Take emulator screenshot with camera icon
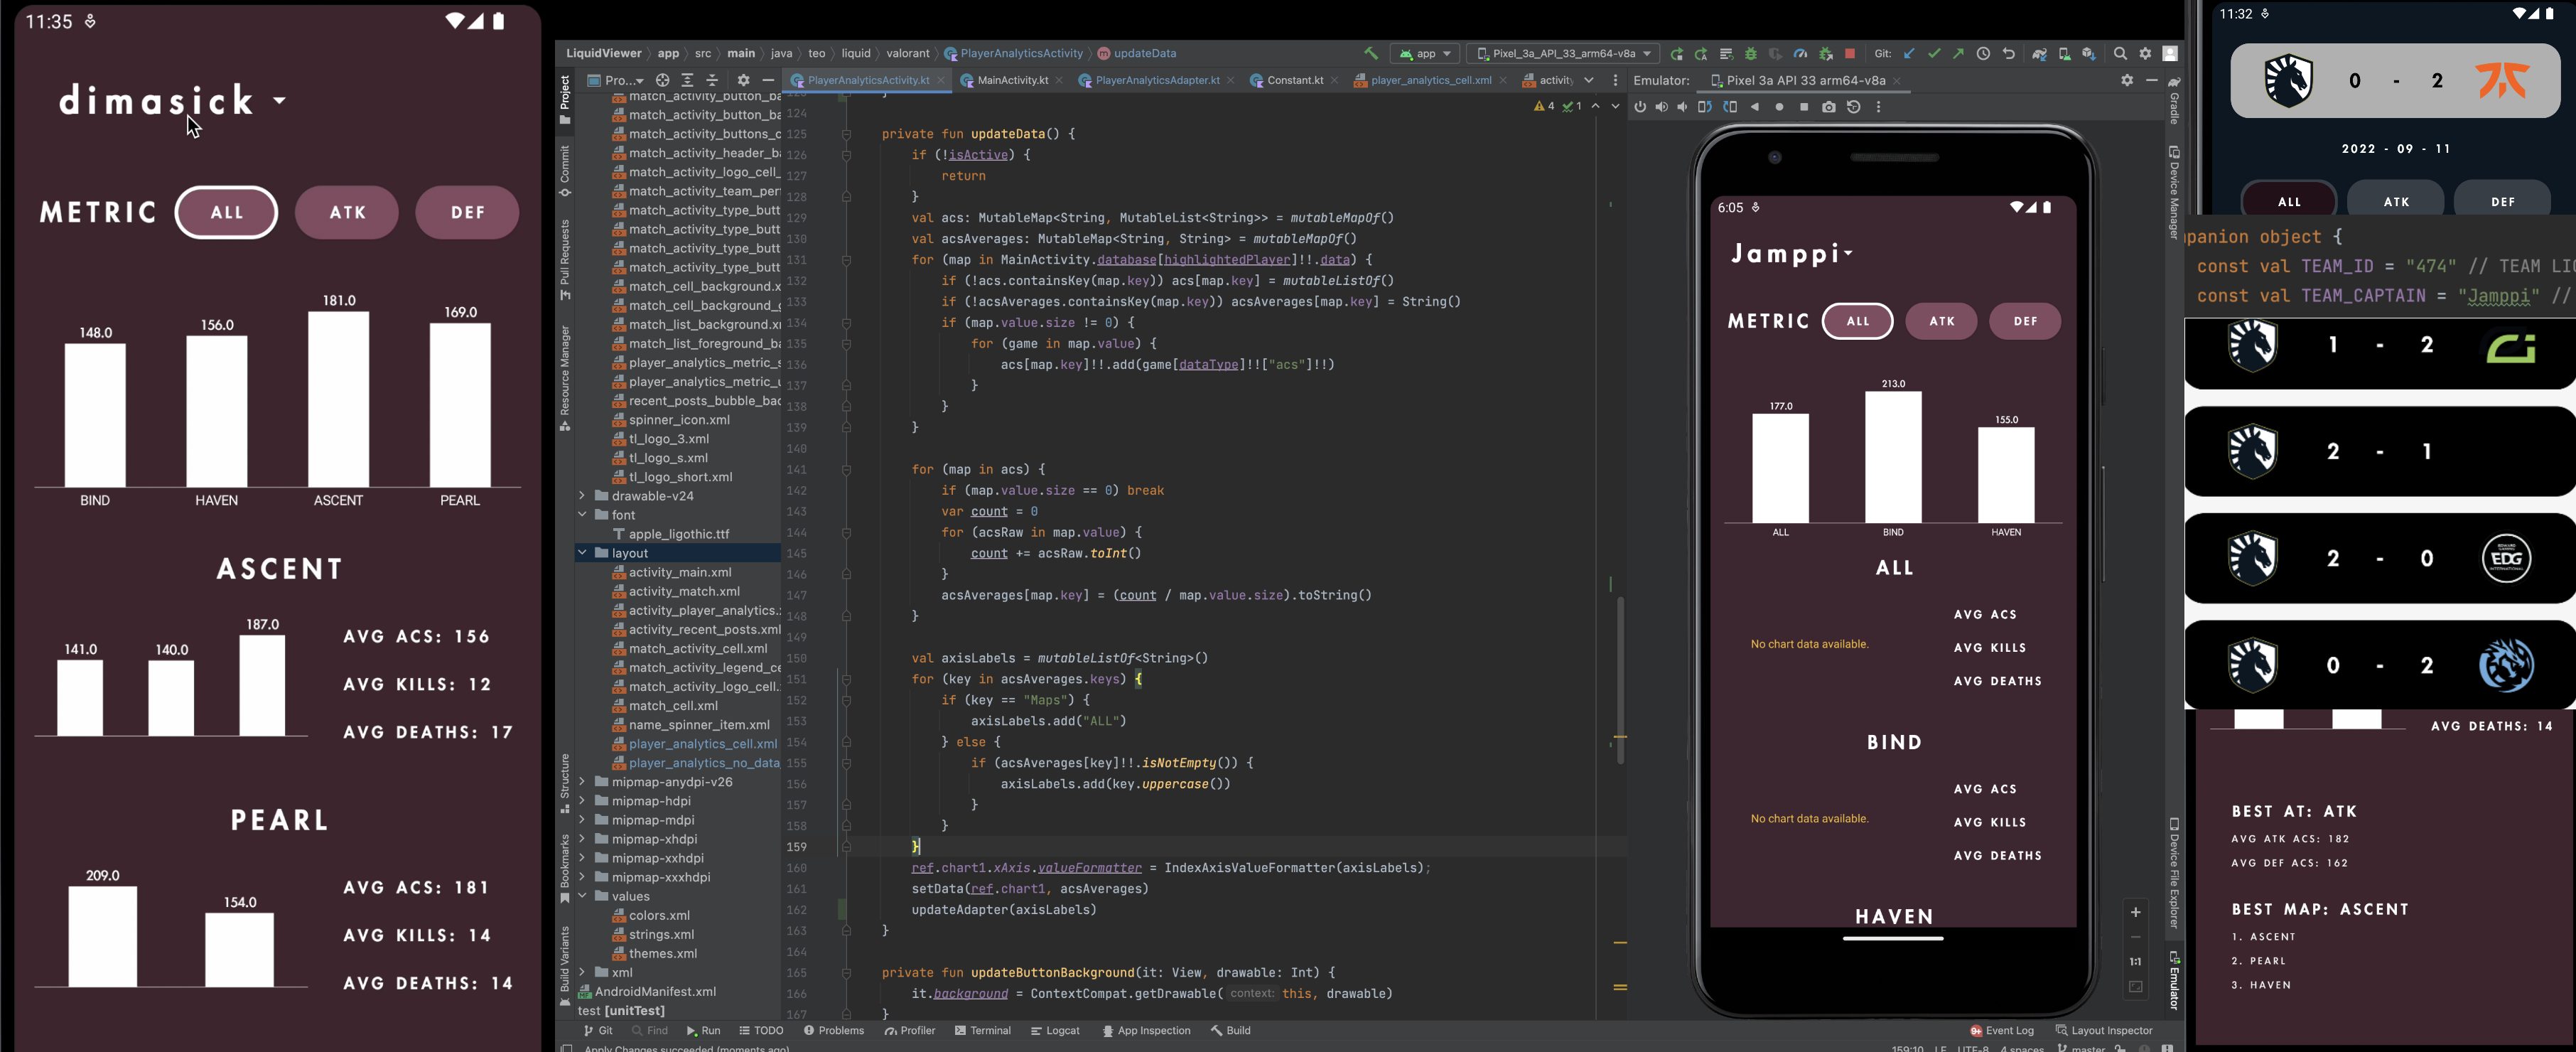The width and height of the screenshot is (2576, 1052). 1829,107
